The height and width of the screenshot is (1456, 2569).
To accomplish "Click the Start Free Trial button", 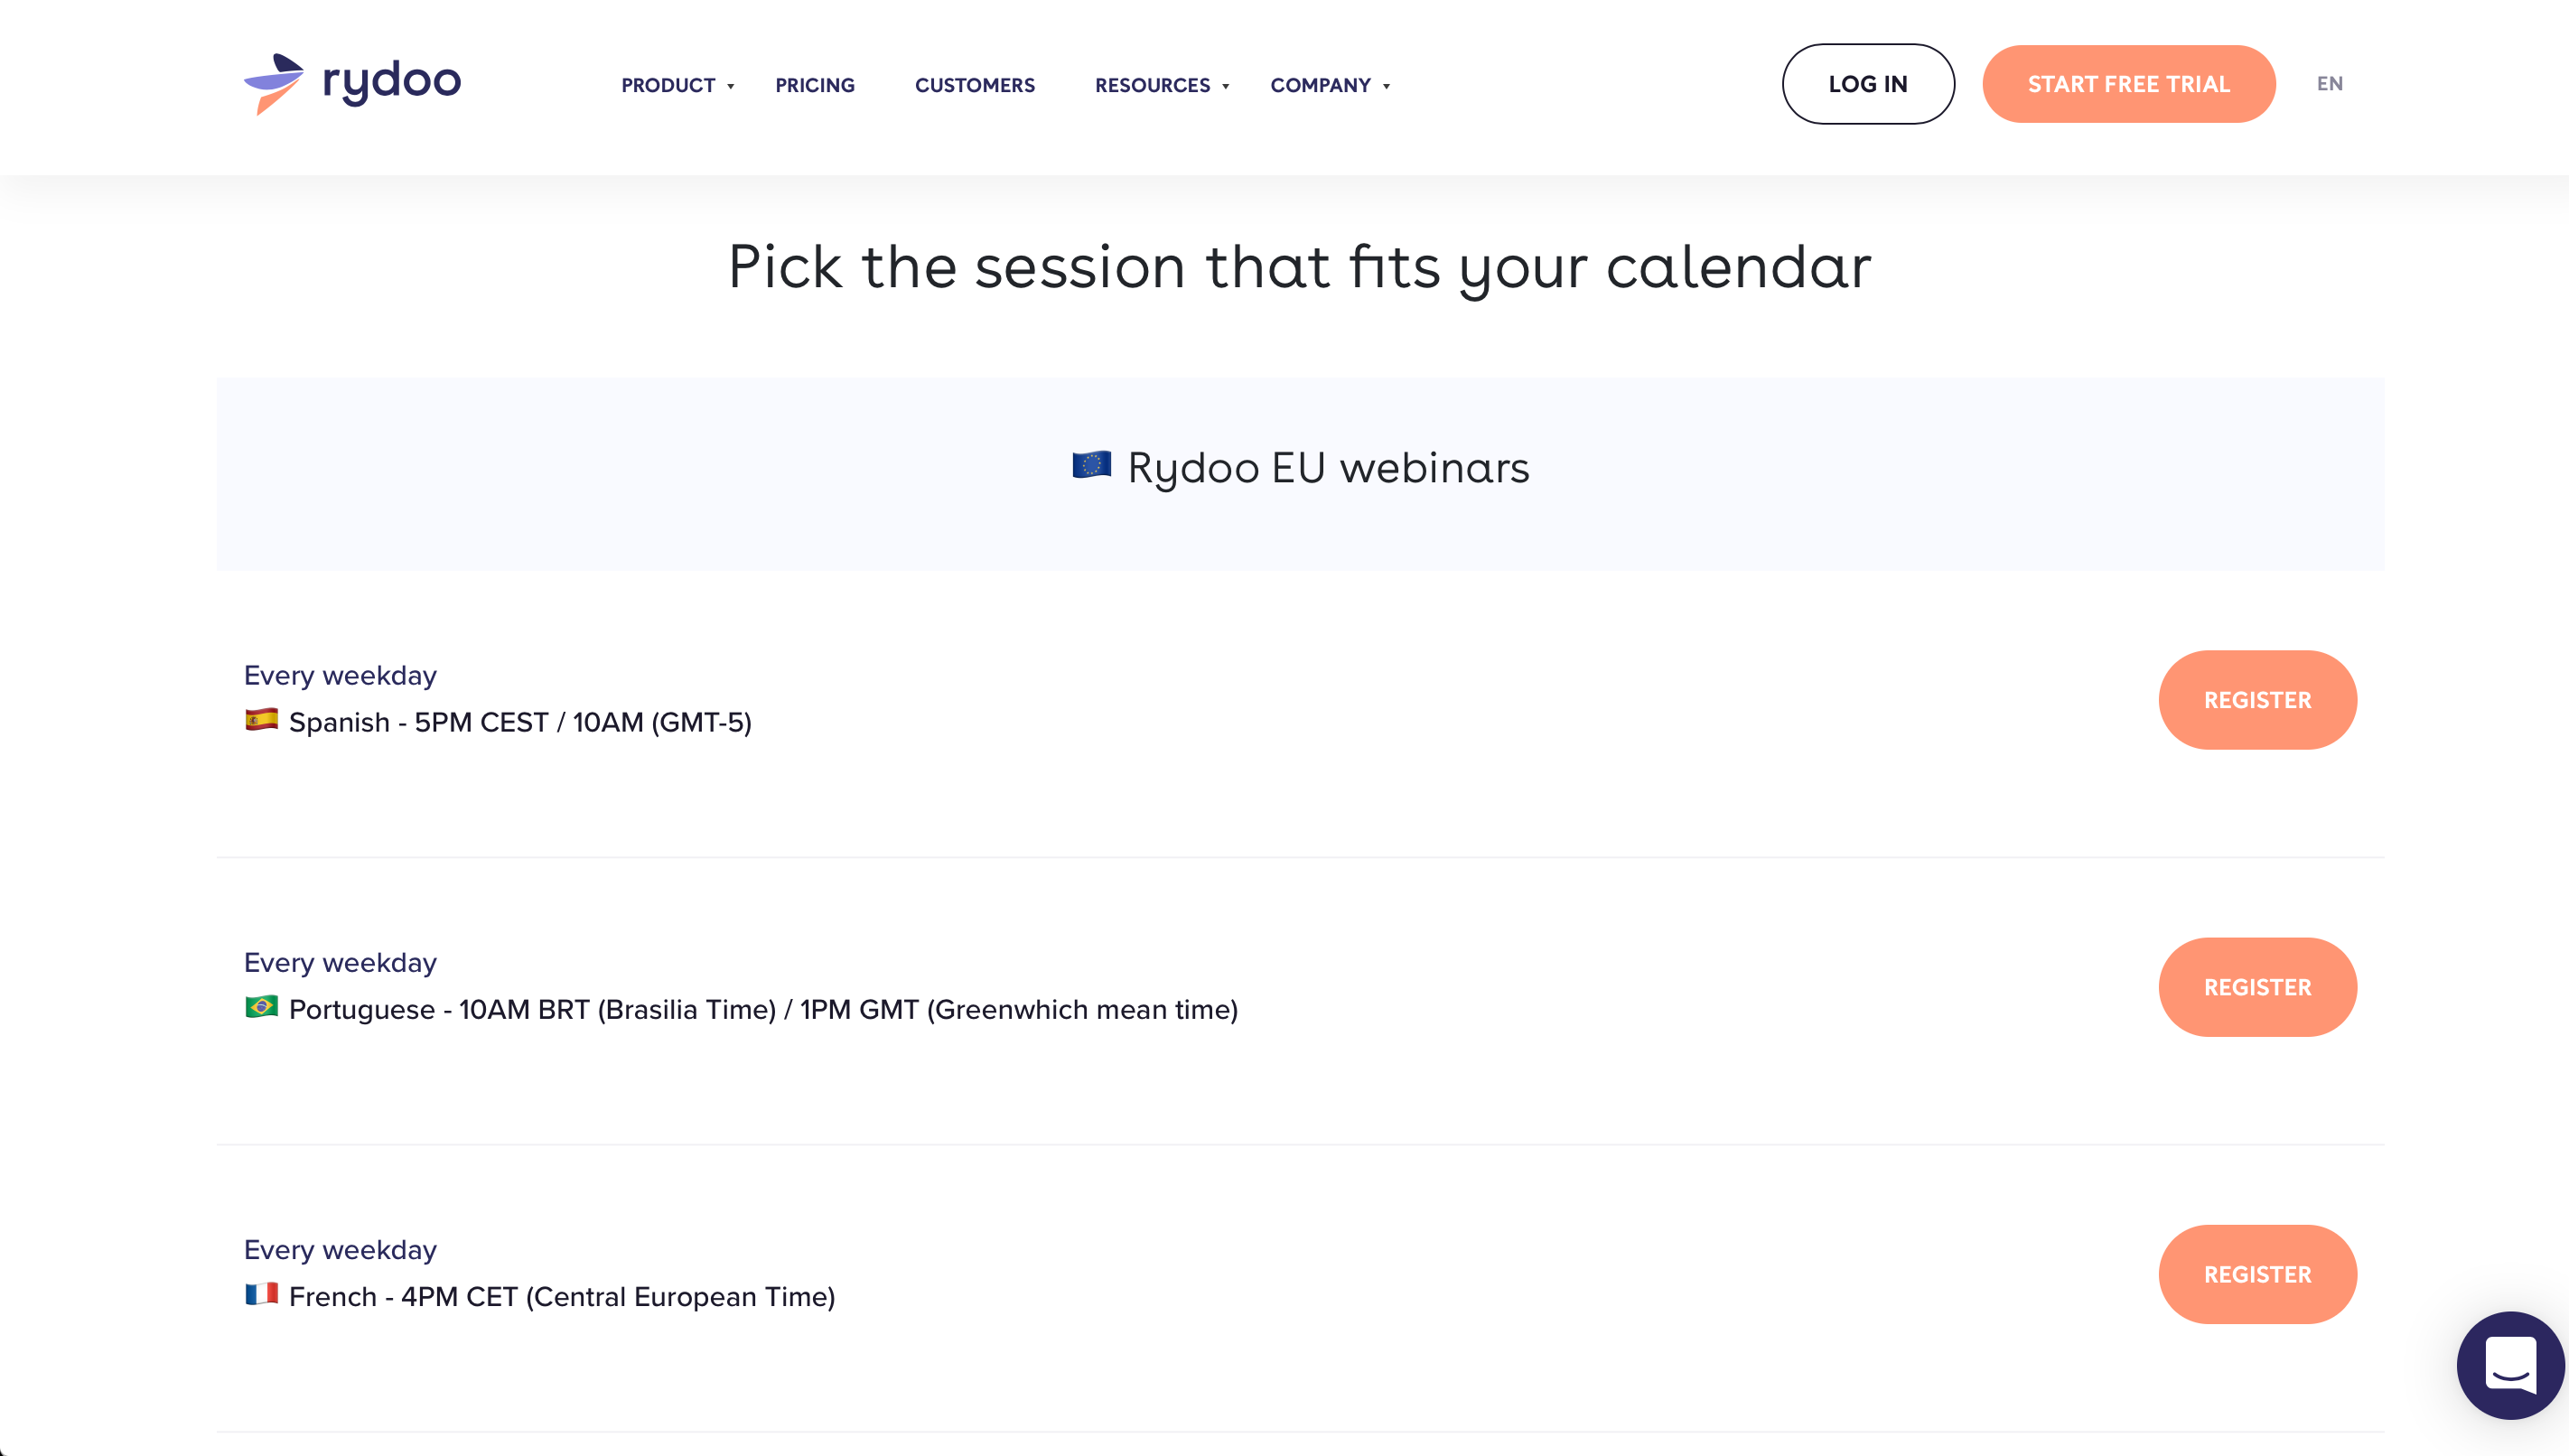I will point(2129,84).
